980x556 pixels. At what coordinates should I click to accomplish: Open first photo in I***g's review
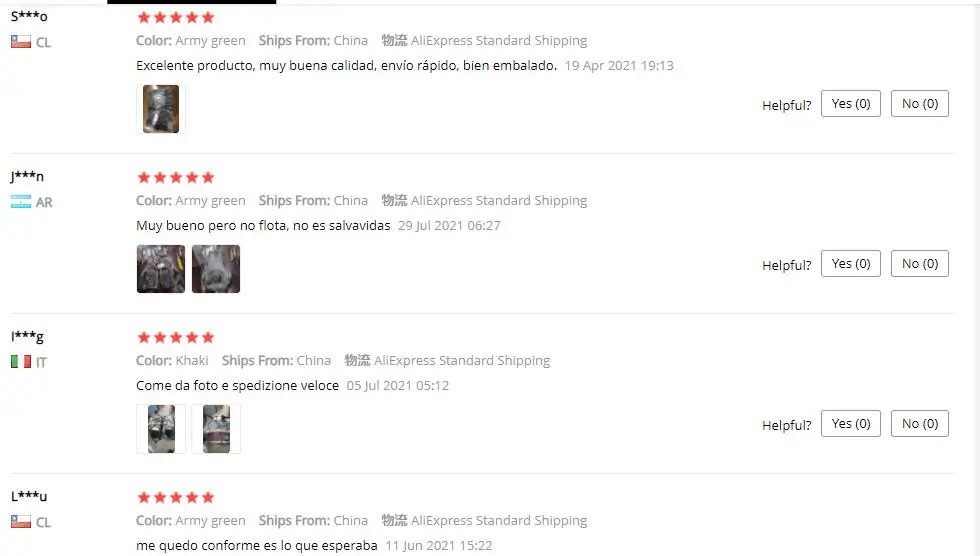coord(161,429)
